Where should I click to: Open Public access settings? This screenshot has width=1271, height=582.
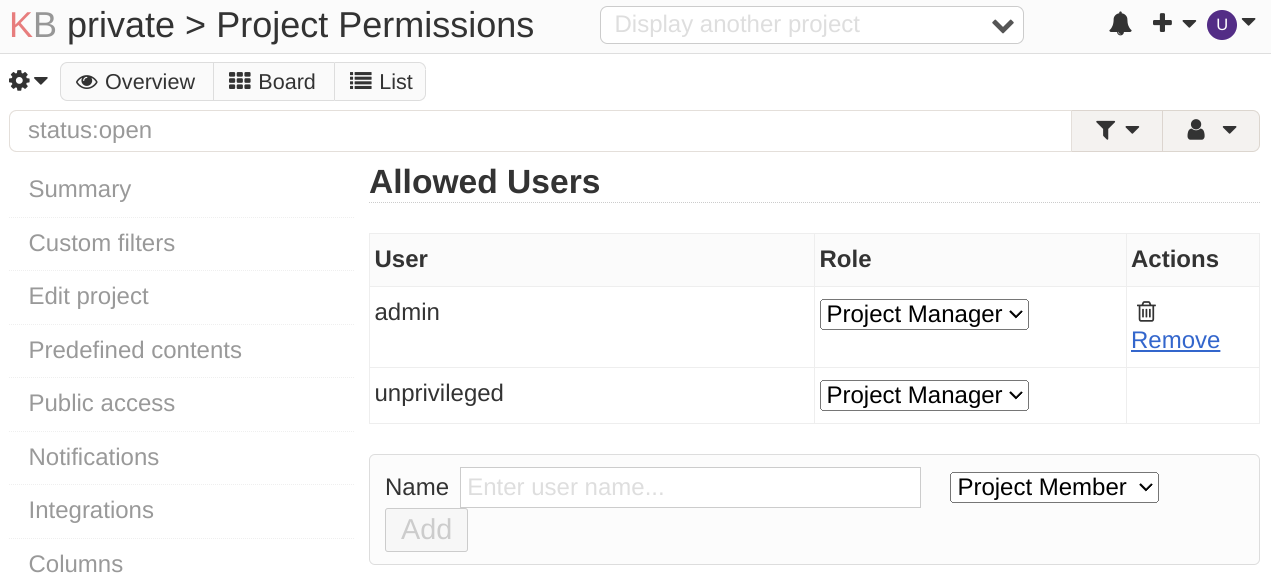pos(100,403)
